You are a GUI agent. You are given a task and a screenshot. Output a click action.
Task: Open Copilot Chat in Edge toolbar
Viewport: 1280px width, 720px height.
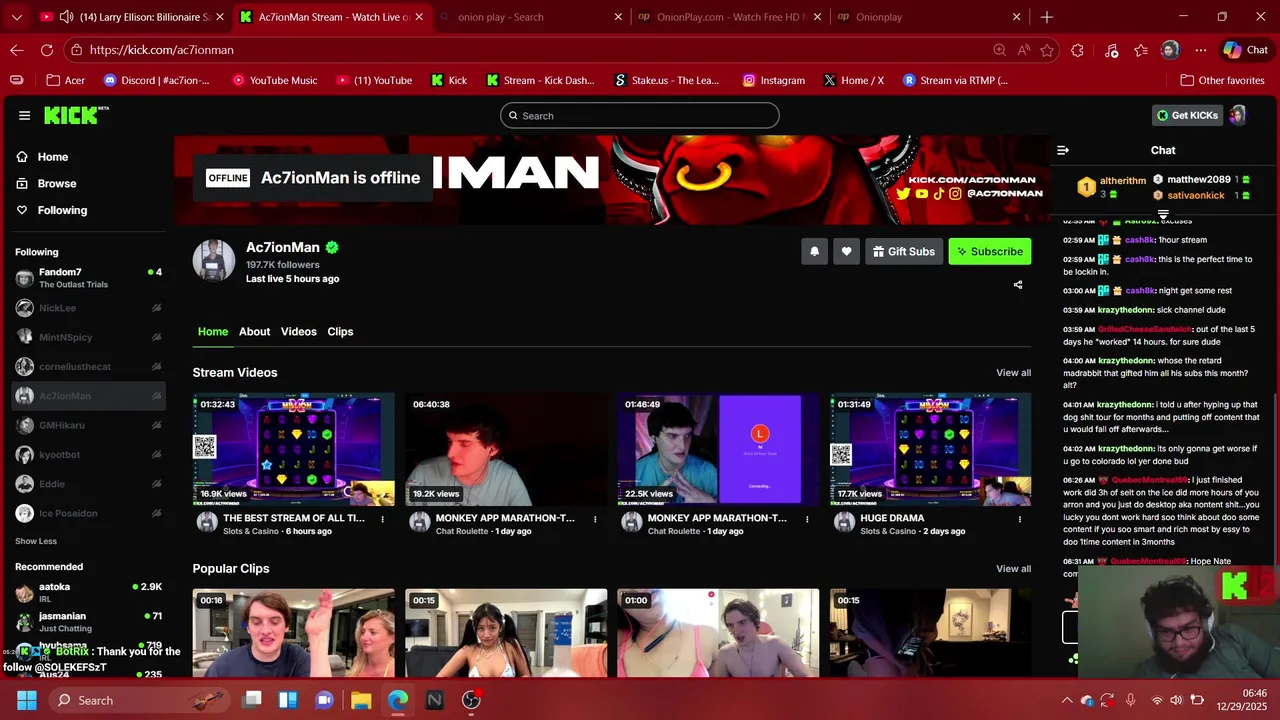[1246, 50]
